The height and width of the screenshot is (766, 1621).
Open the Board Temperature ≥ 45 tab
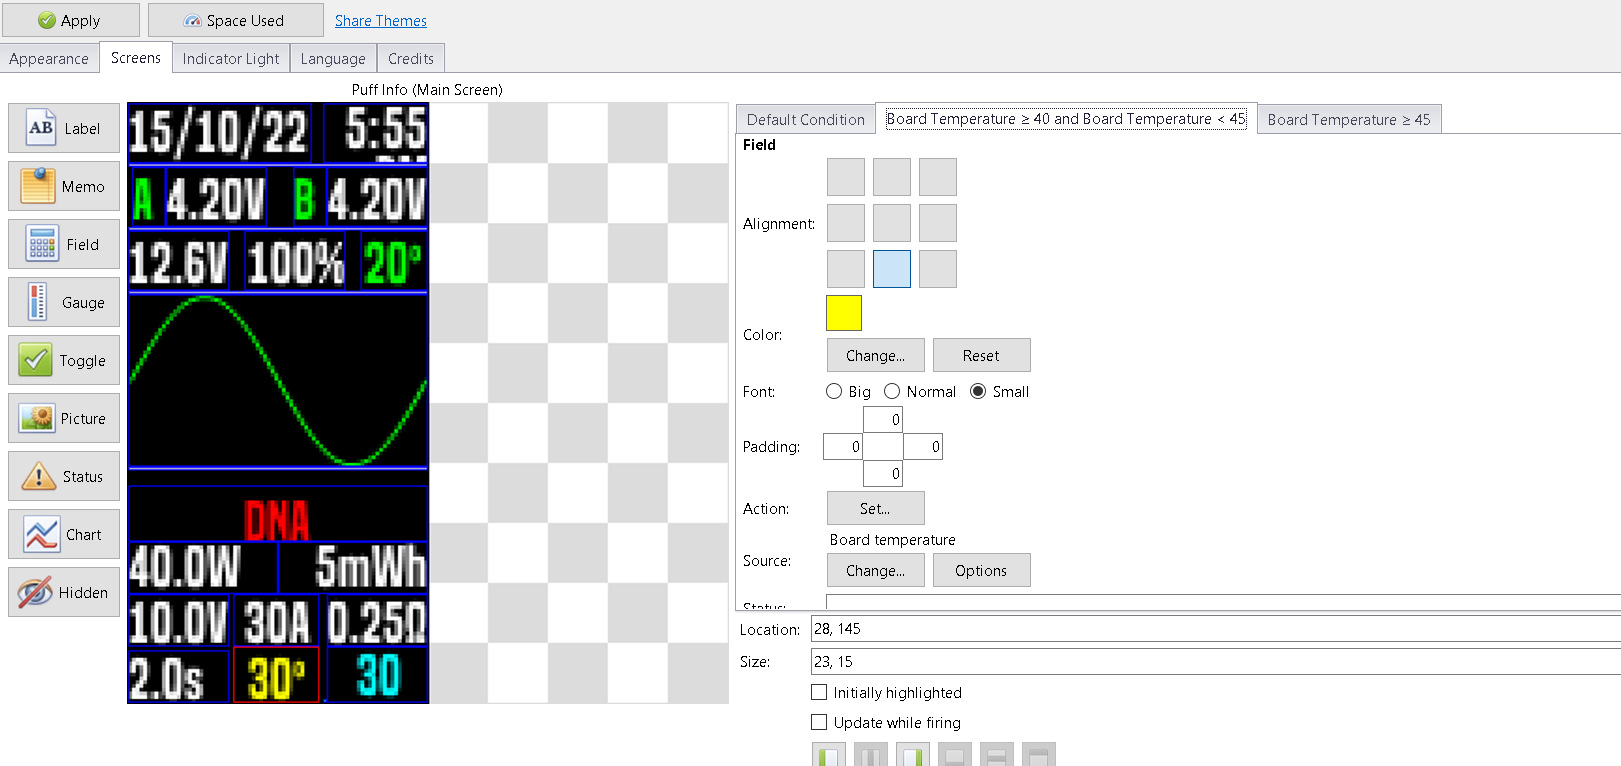(1348, 120)
